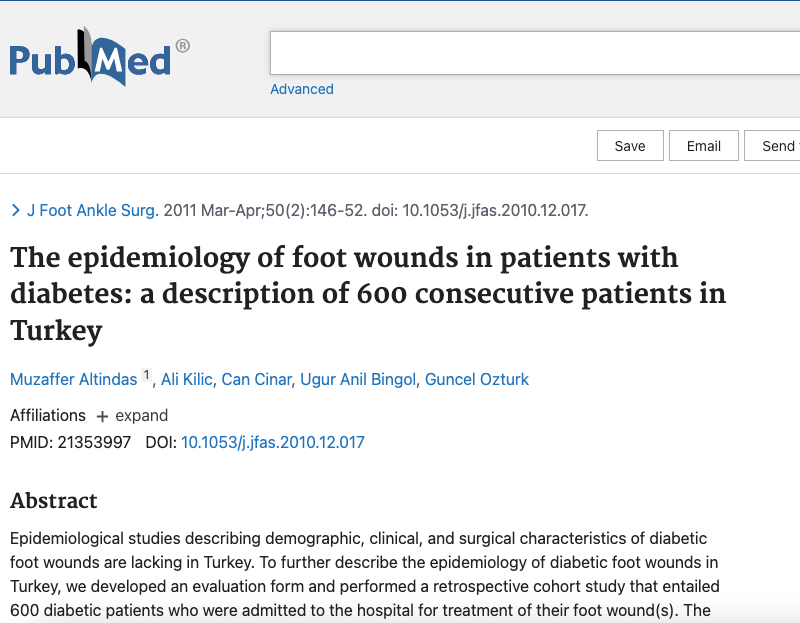Click the article title heading
This screenshot has width=800, height=623.
367,294
